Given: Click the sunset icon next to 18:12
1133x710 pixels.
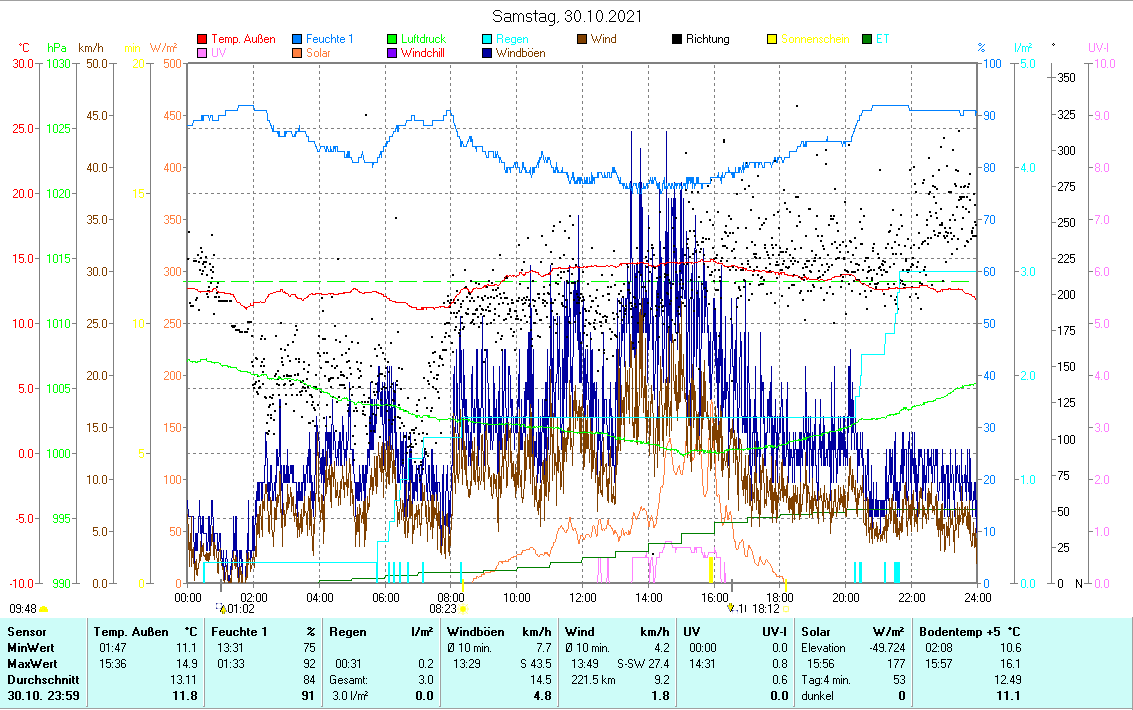Looking at the screenshot, I should (787, 608).
